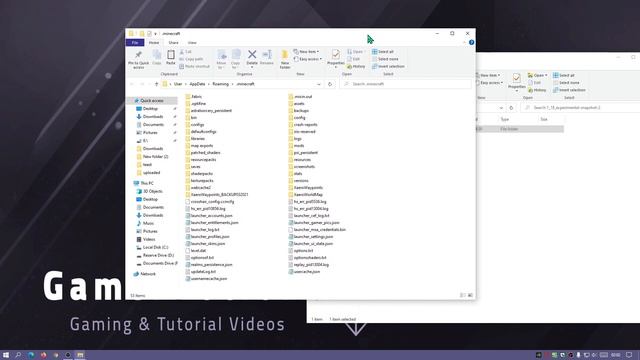640x360 pixels.
Task: Click the Copy button in Clipboard group
Action: pos(157,58)
